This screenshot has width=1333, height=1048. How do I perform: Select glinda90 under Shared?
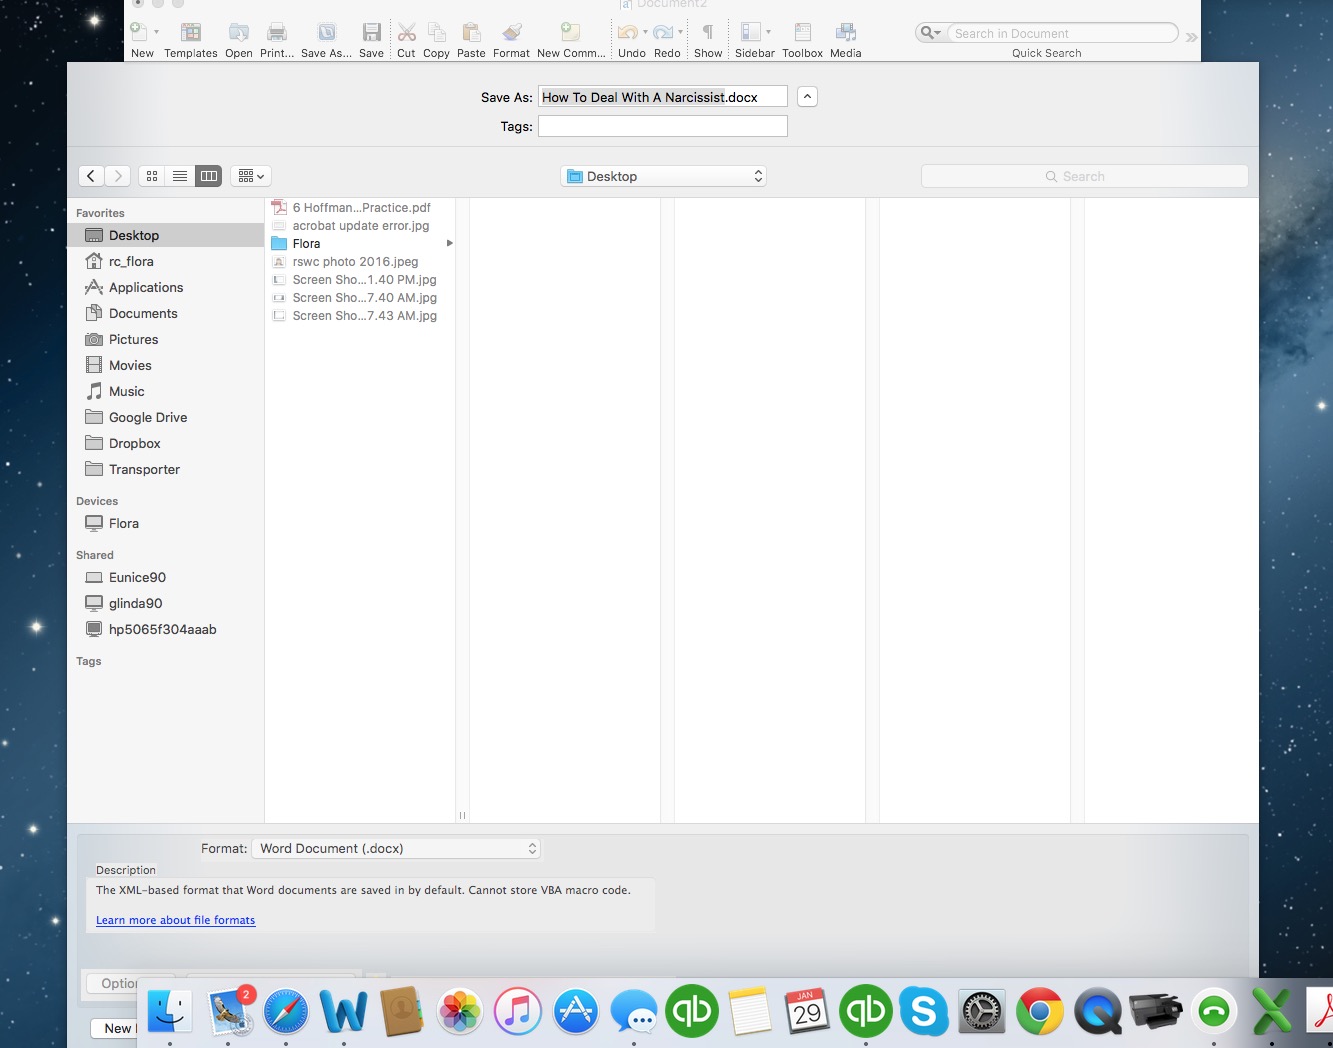click(x=166, y=603)
